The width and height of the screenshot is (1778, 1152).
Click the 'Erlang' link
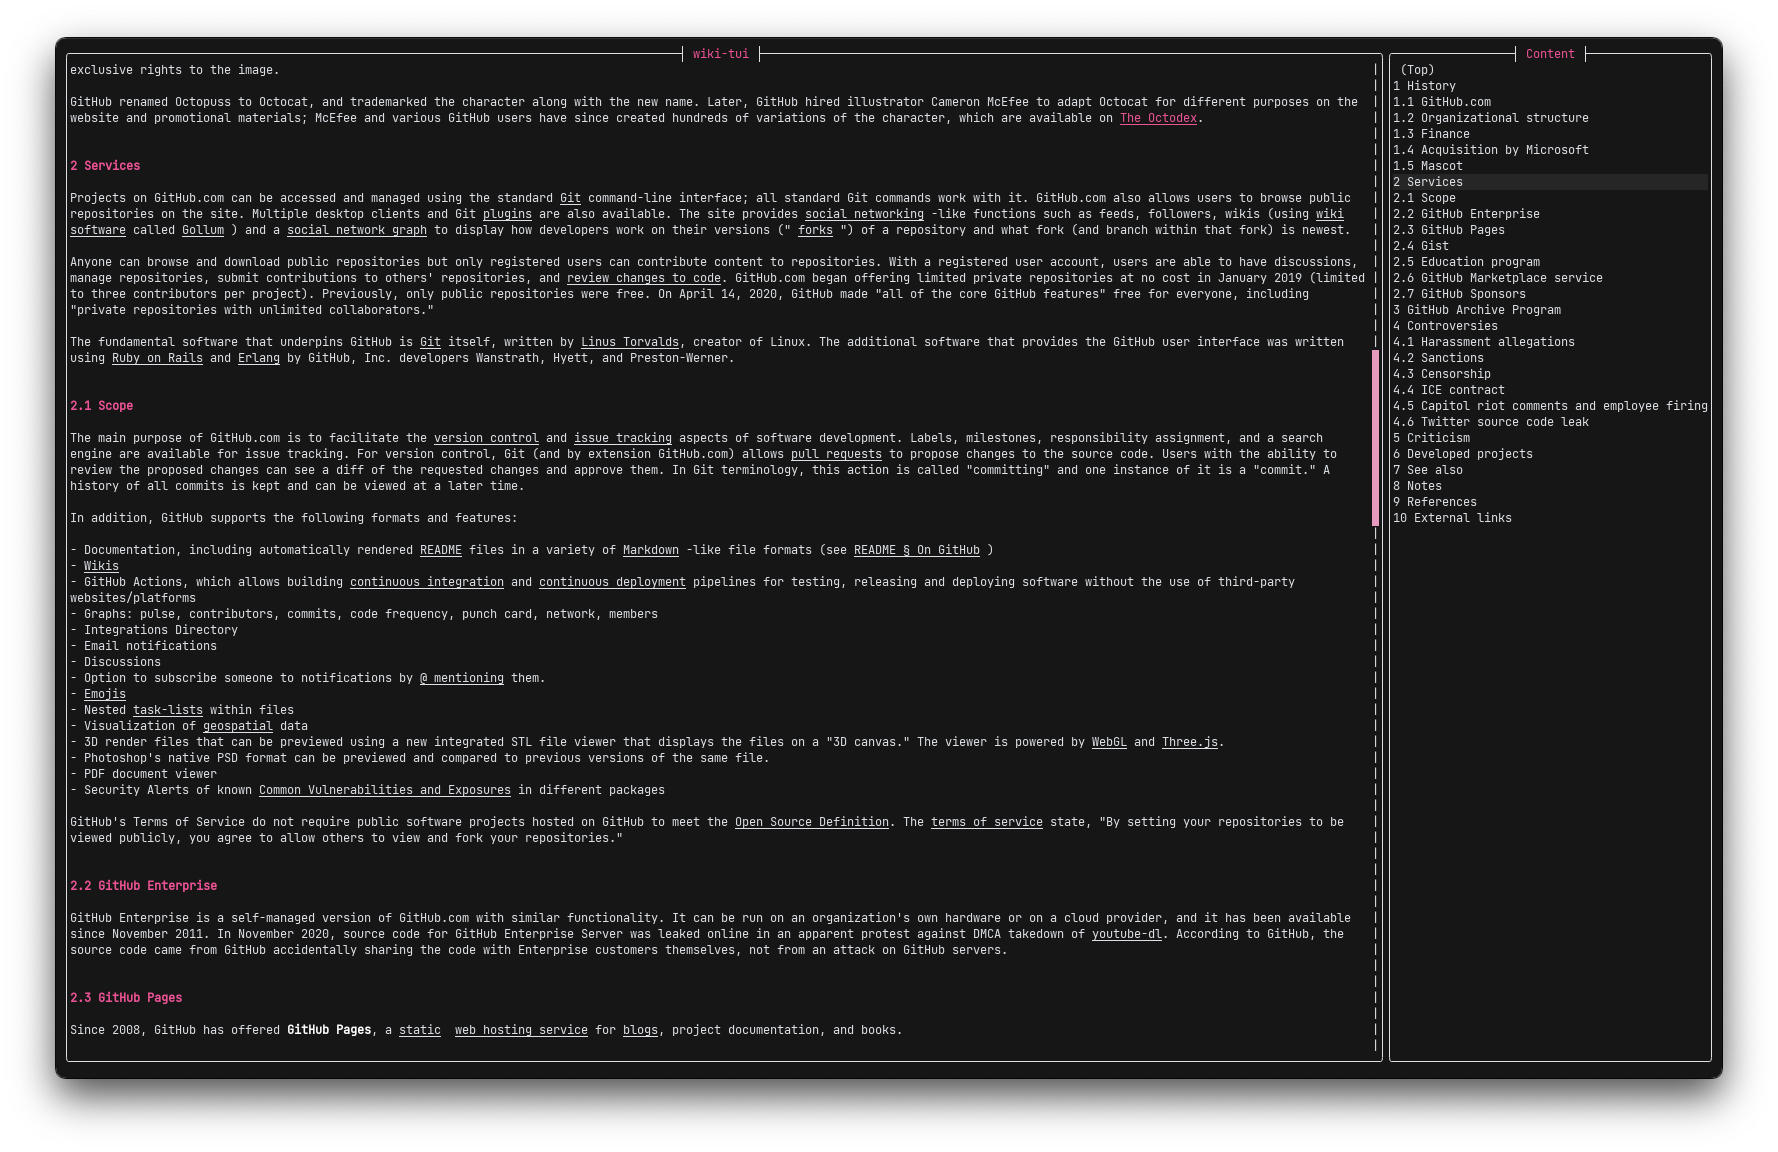[259, 358]
